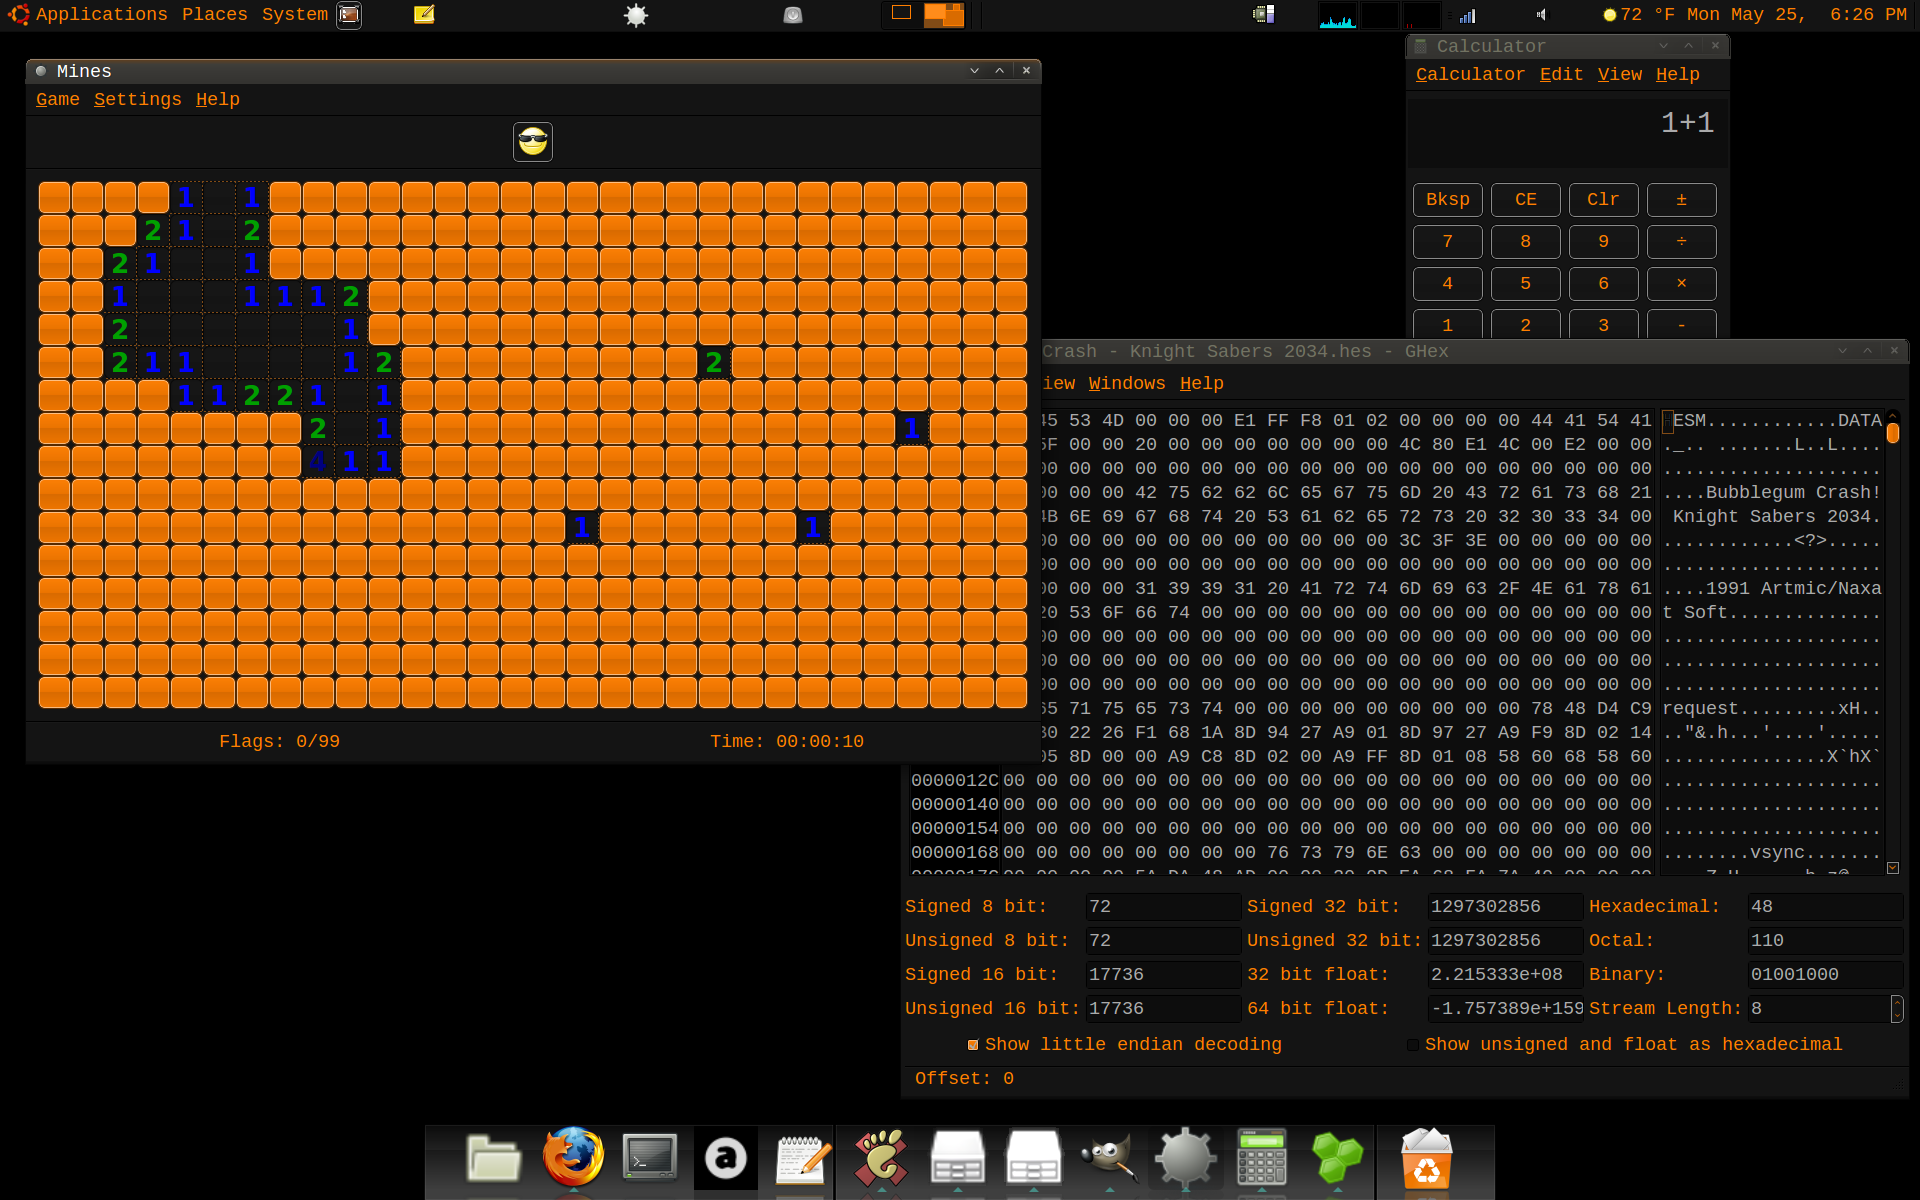Enable Show unsigned and float as hexadecimal
This screenshot has width=1920, height=1200.
(x=1413, y=1045)
